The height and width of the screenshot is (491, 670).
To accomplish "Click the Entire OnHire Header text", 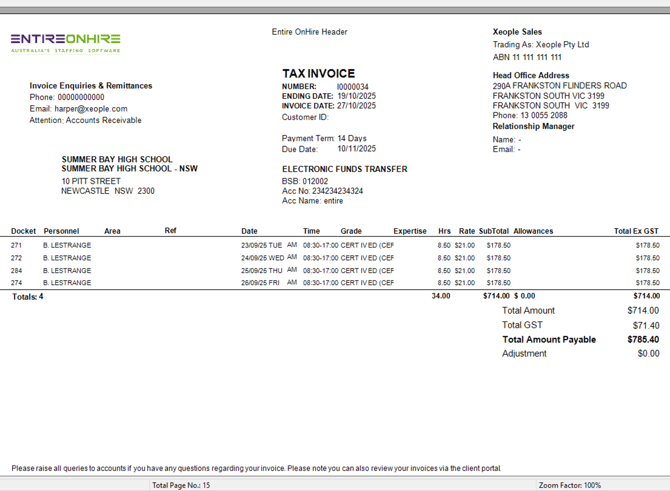I will click(x=309, y=32).
